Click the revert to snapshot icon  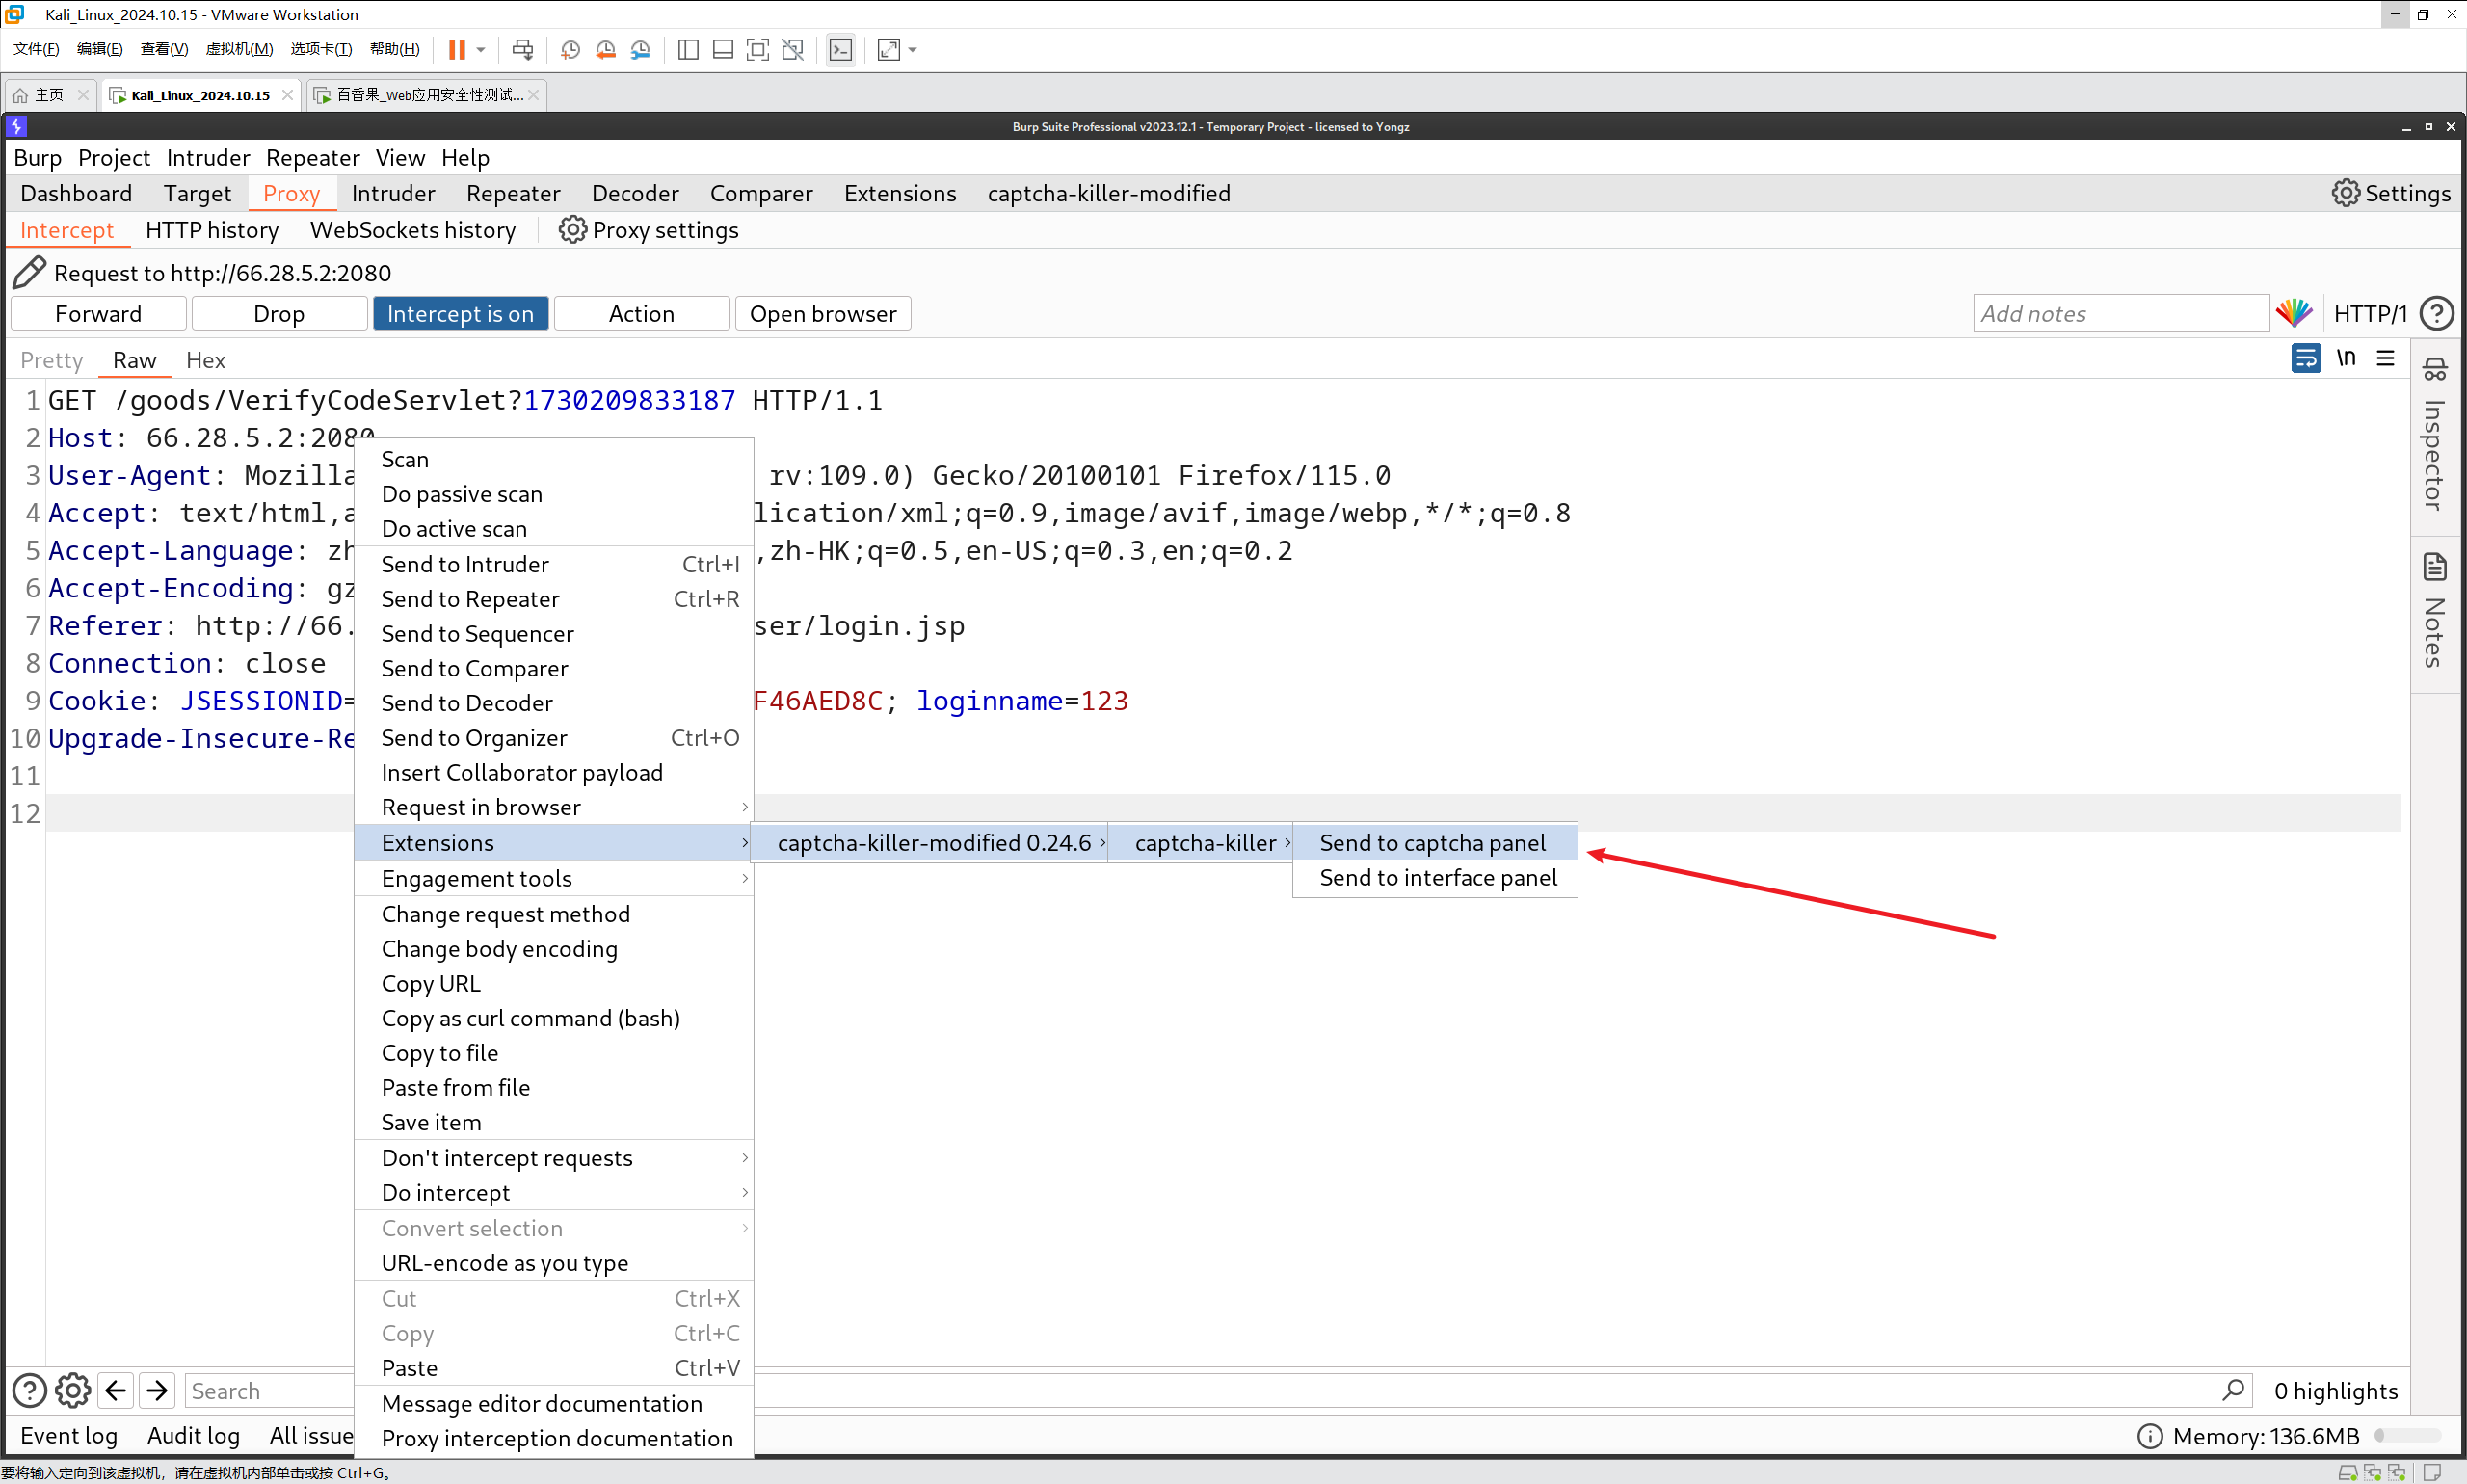click(605, 50)
